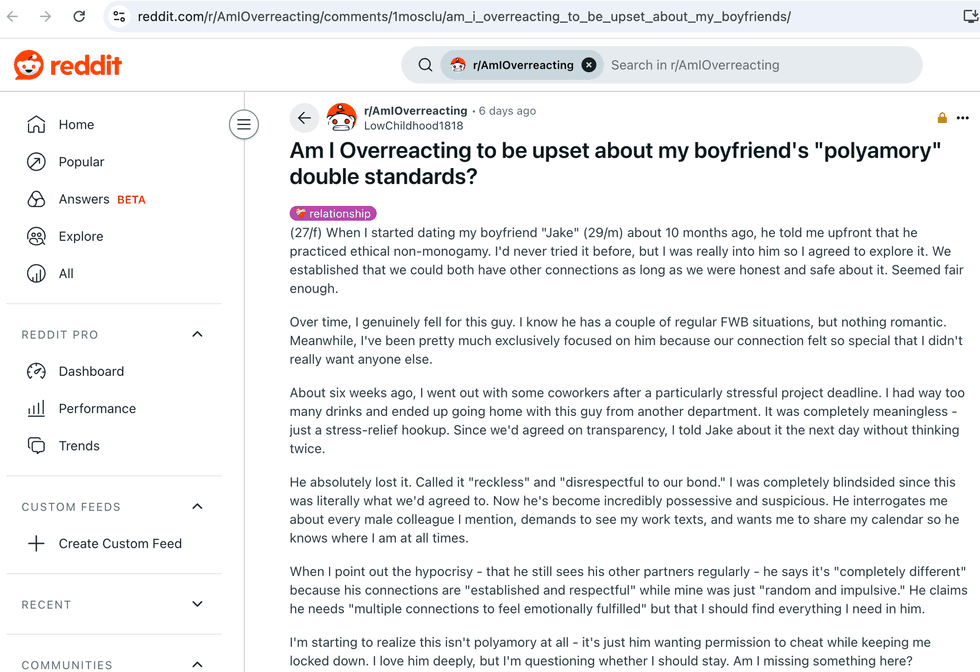Click the Reddit logo
The height and width of the screenshot is (672, 980).
[68, 65]
